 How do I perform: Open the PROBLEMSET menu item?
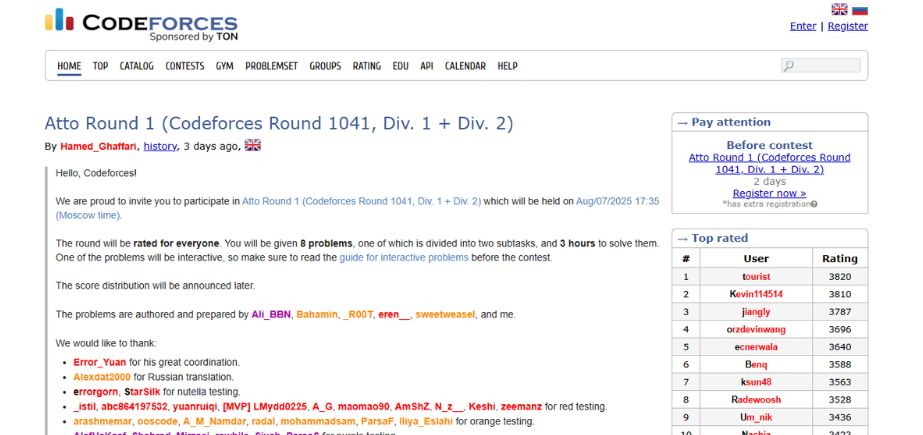(x=271, y=66)
